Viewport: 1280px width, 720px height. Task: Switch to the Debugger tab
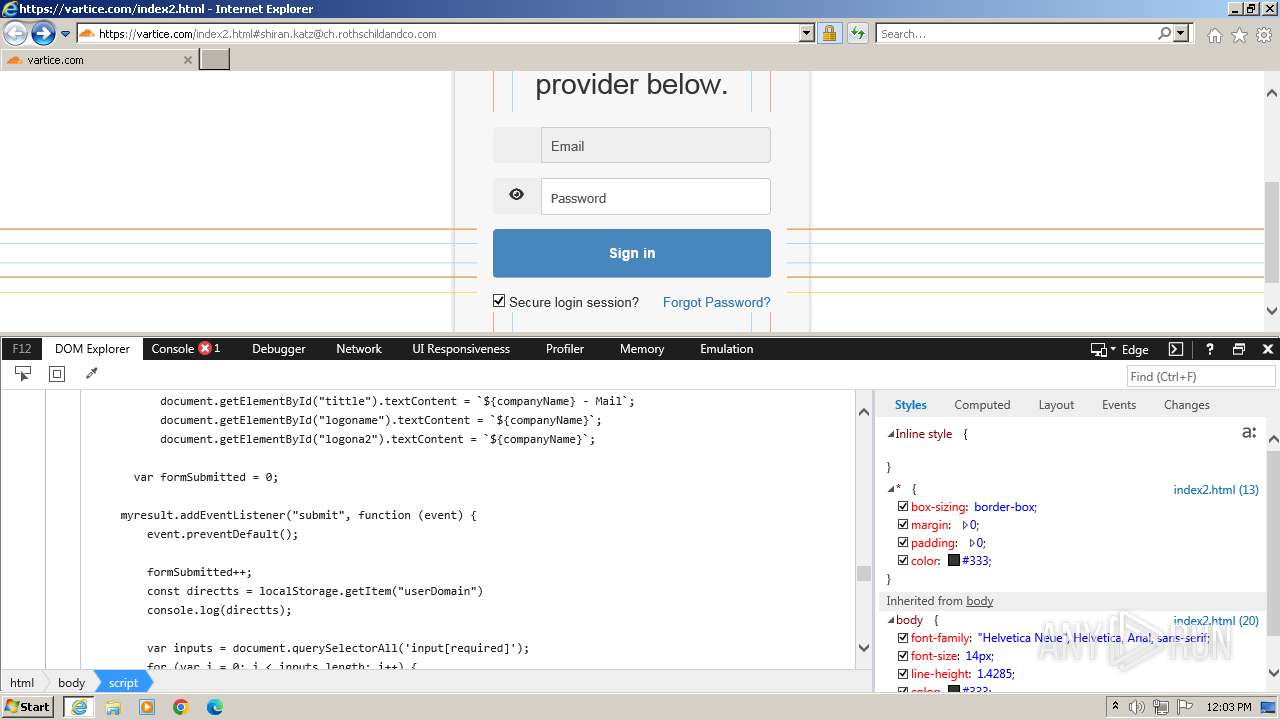tap(279, 349)
